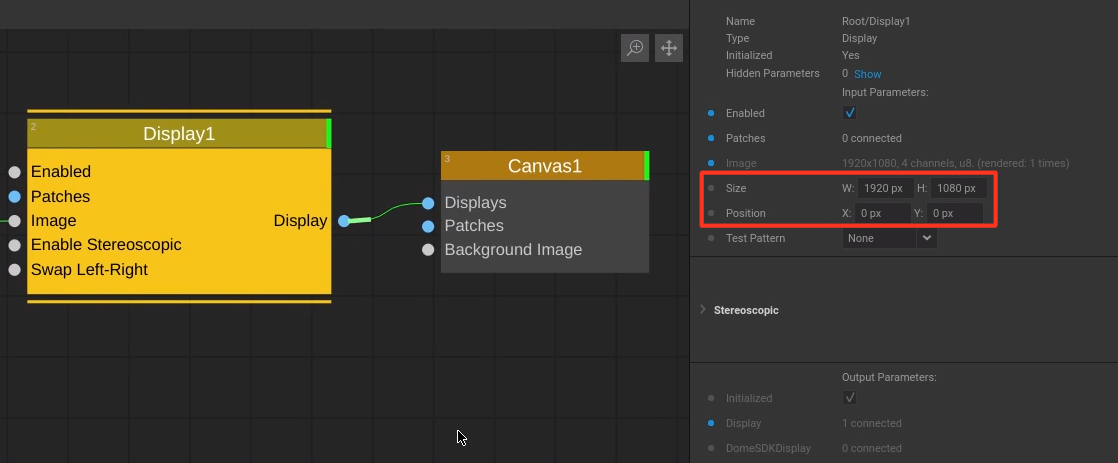Click the 'Output Parameters:' heading
Viewport: 1118px width, 463px height.
click(x=889, y=377)
